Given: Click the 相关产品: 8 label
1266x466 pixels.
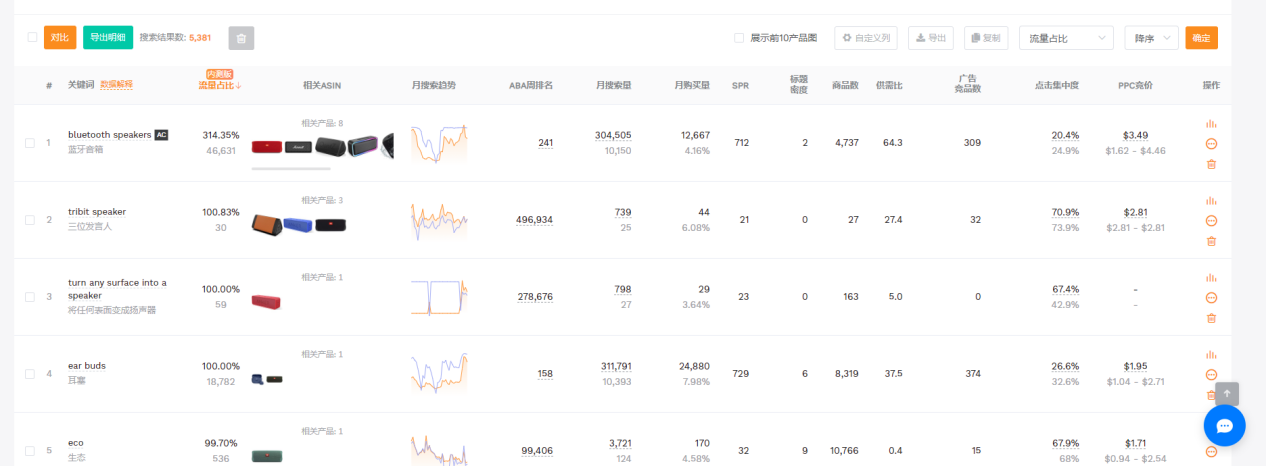Looking at the screenshot, I should click(322, 123).
